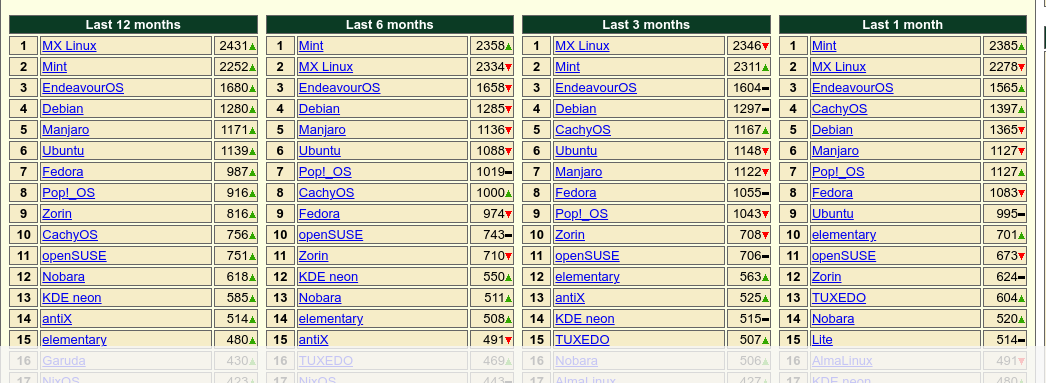This screenshot has width=1046, height=383.
Task: Open TUXEDO link in Last 1 month table
Action: coord(839,298)
